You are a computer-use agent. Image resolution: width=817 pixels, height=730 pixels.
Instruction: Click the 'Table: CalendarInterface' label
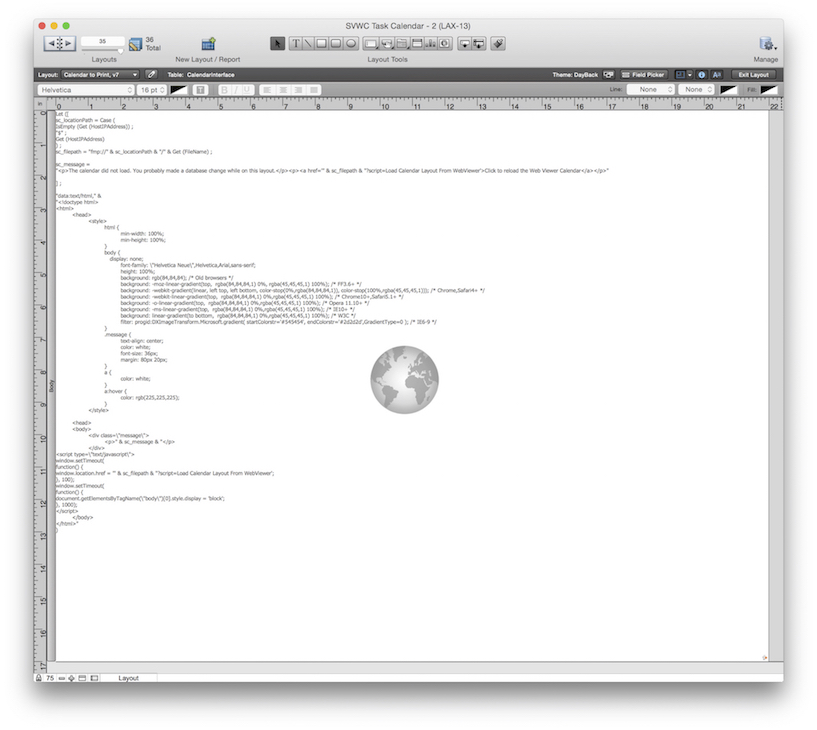[x=201, y=75]
